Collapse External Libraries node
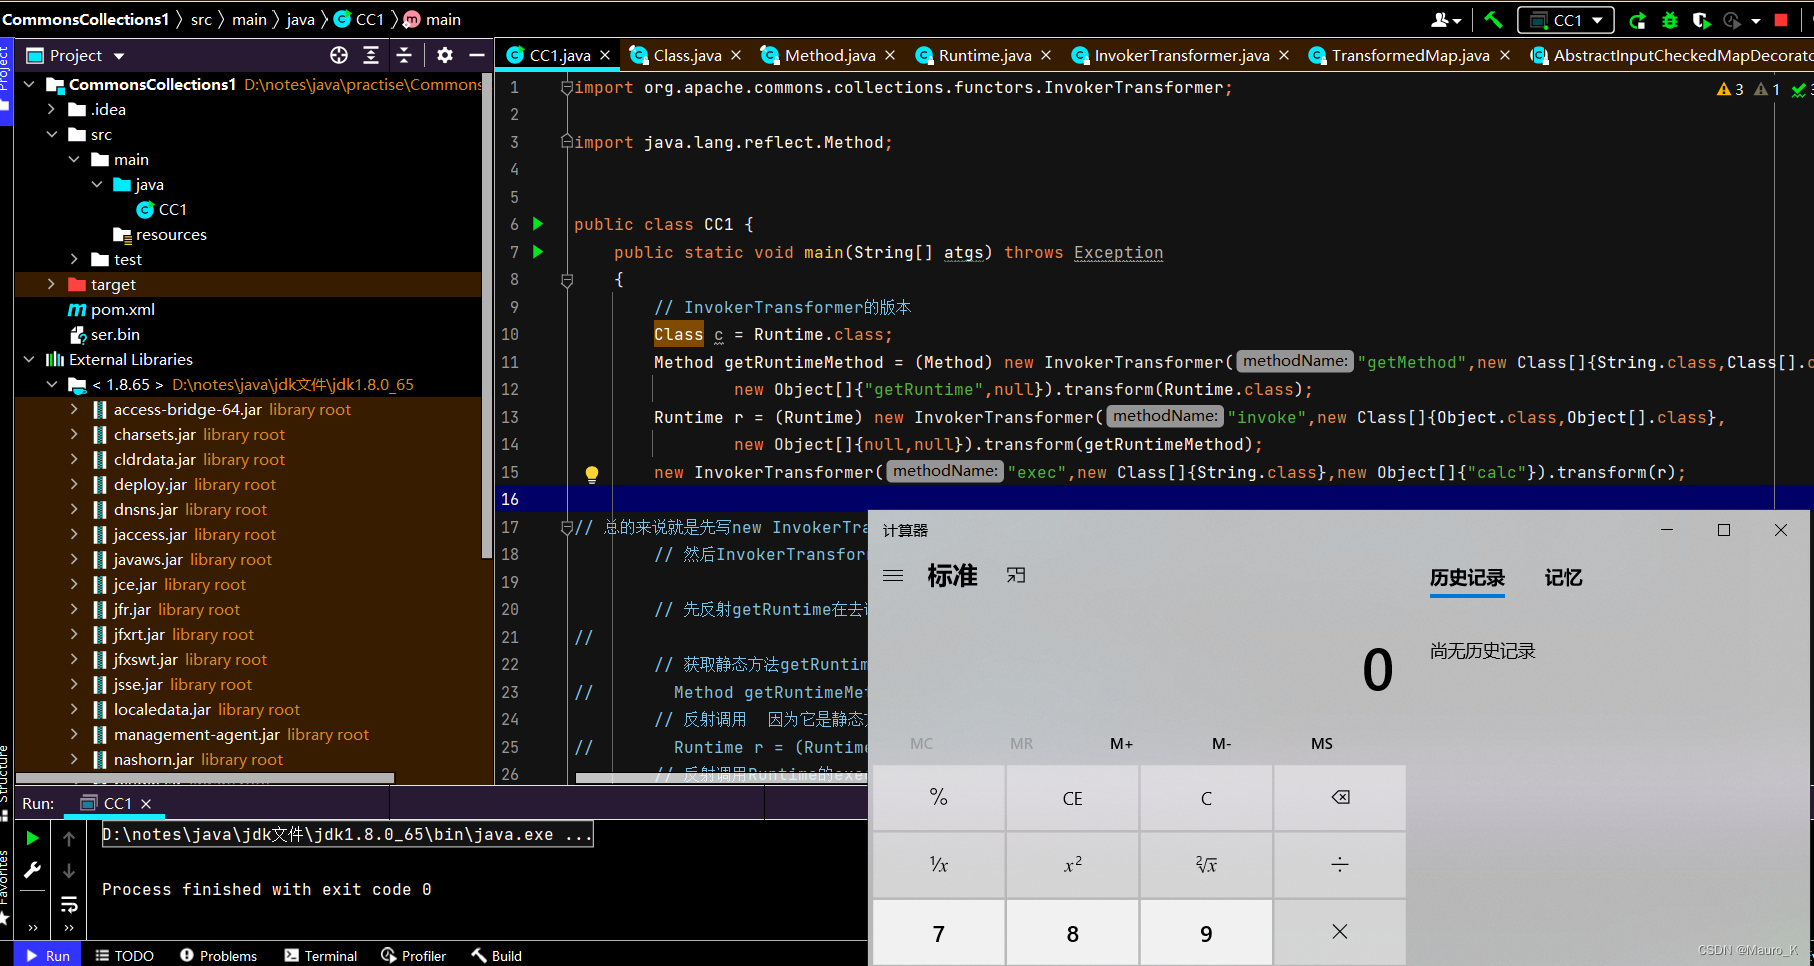Image resolution: width=1814 pixels, height=966 pixels. (29, 359)
